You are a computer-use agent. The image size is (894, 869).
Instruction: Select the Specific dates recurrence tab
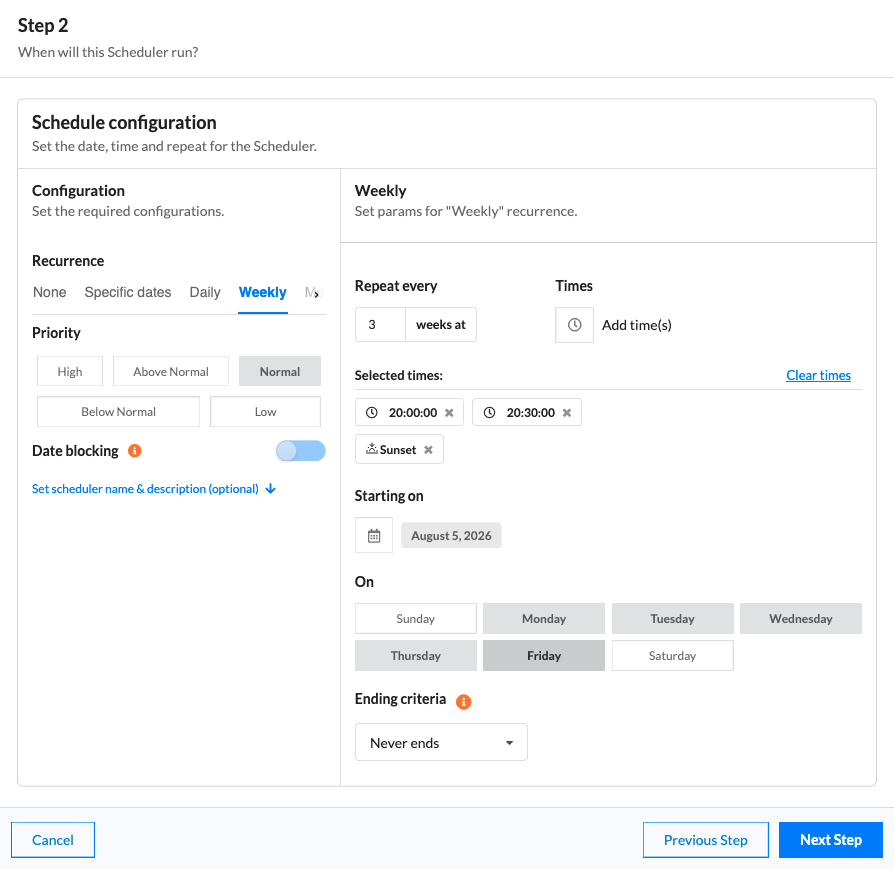pos(128,293)
